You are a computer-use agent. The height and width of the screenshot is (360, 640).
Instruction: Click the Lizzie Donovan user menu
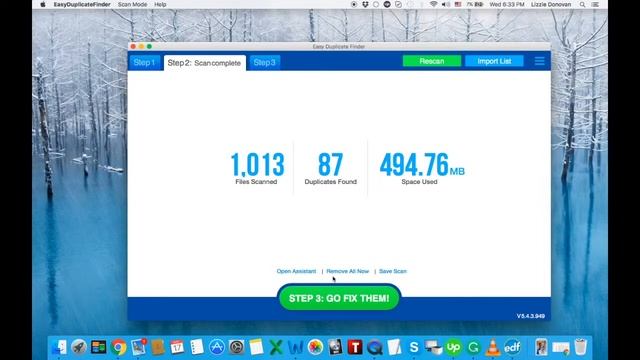[551, 4]
